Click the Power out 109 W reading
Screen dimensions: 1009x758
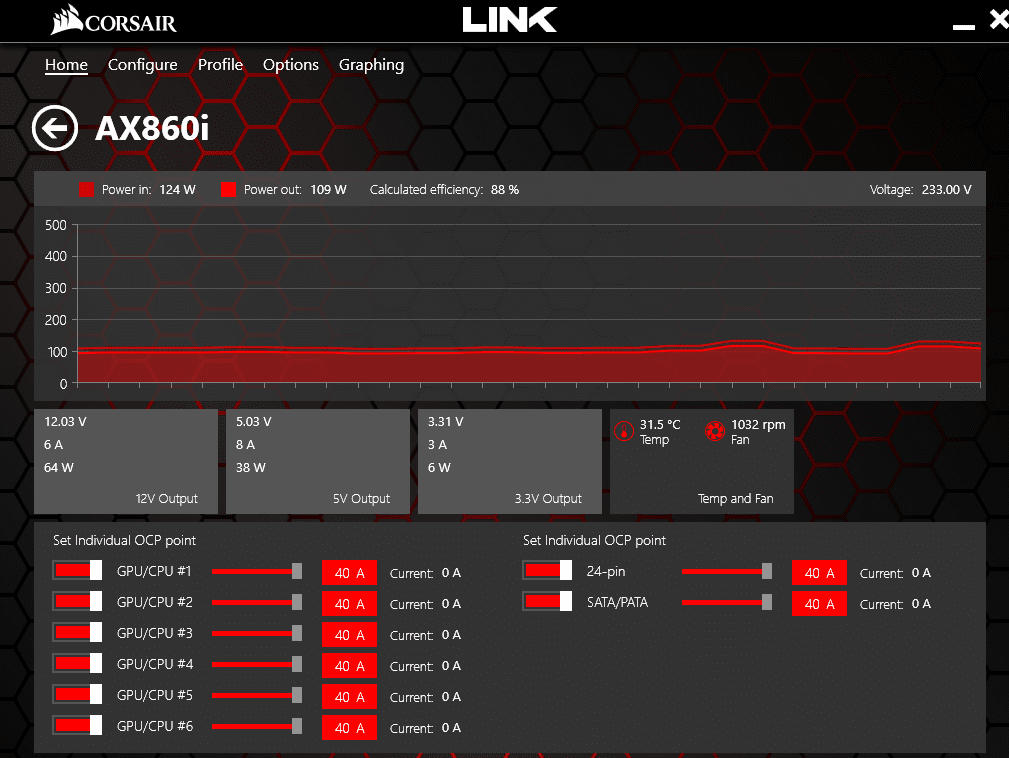click(x=328, y=190)
